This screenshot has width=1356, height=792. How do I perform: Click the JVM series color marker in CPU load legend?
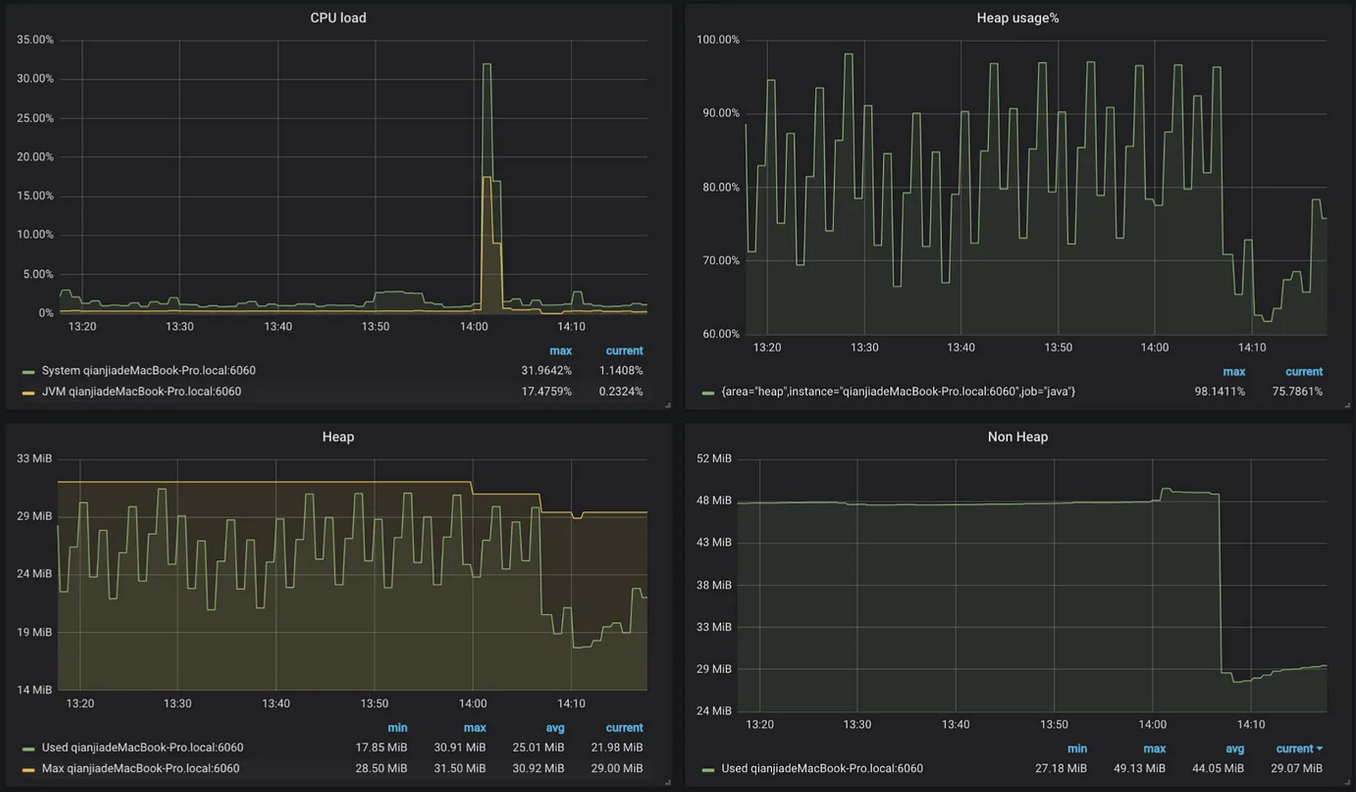click(x=30, y=391)
